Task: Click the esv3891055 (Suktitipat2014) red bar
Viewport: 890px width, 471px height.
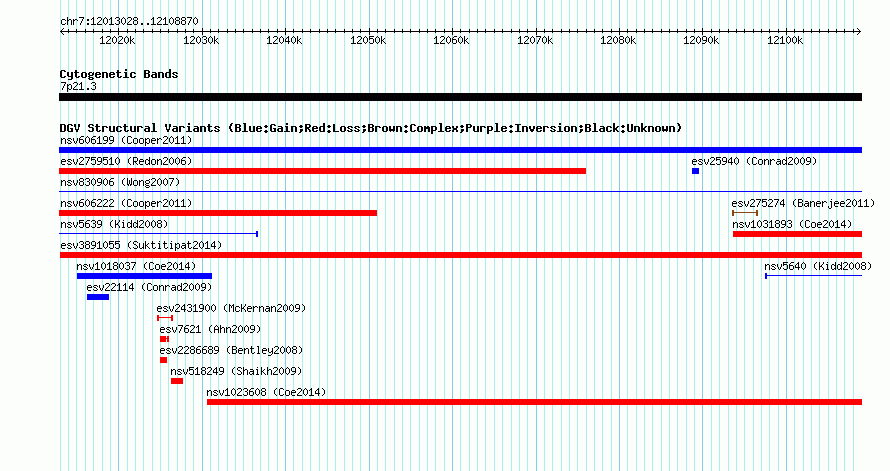Action: [x=460, y=255]
